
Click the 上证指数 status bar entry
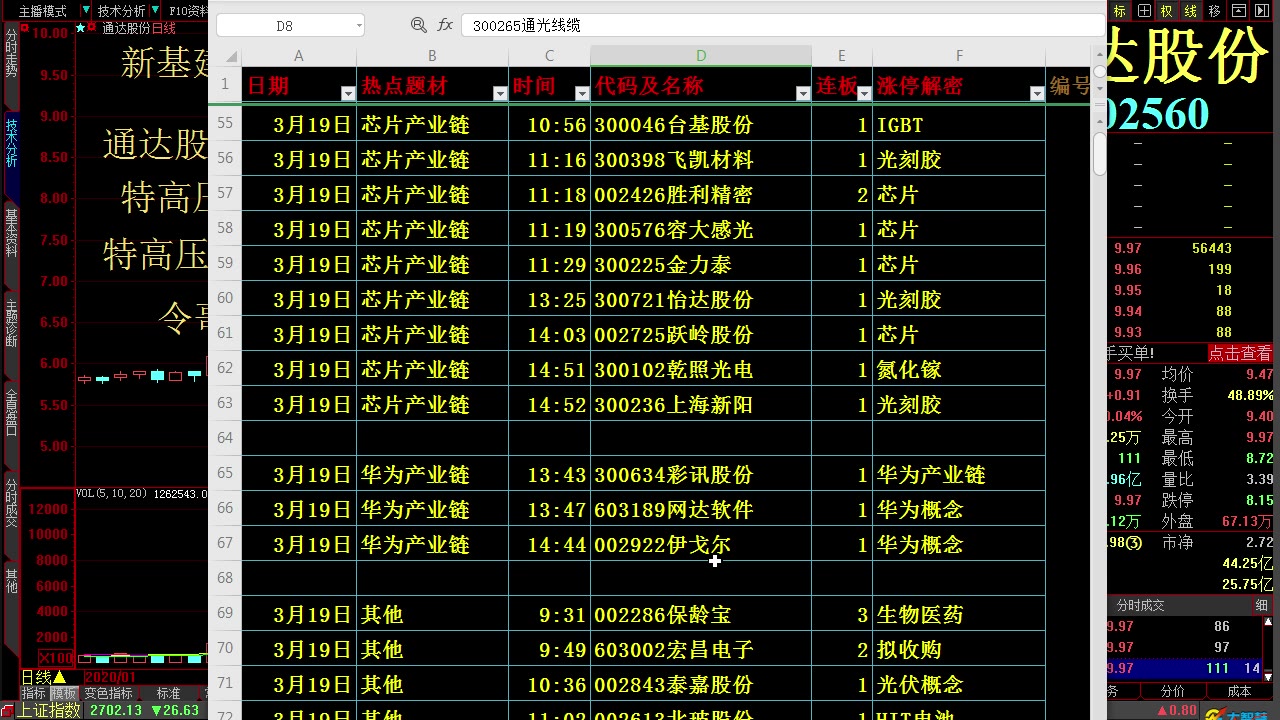coord(51,710)
